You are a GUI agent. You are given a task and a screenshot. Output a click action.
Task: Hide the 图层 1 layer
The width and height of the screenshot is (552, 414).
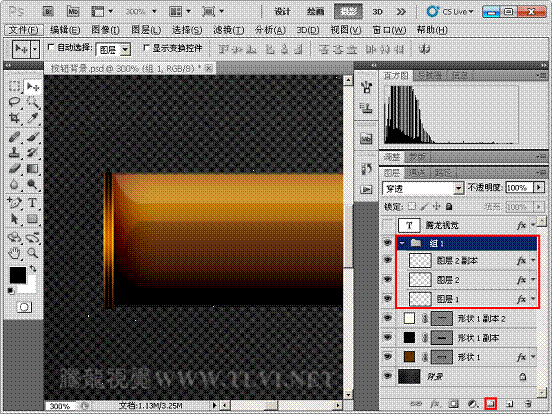[x=388, y=299]
